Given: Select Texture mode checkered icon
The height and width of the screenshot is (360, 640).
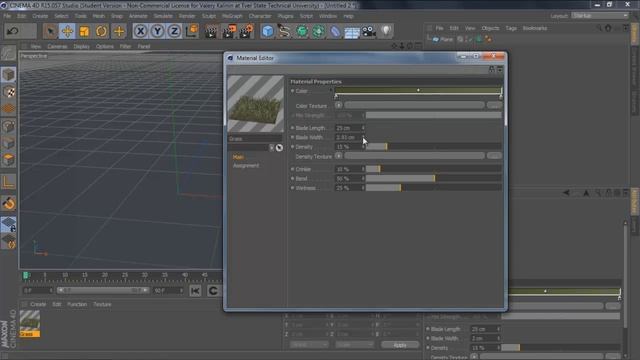Looking at the screenshot, I should [x=9, y=92].
